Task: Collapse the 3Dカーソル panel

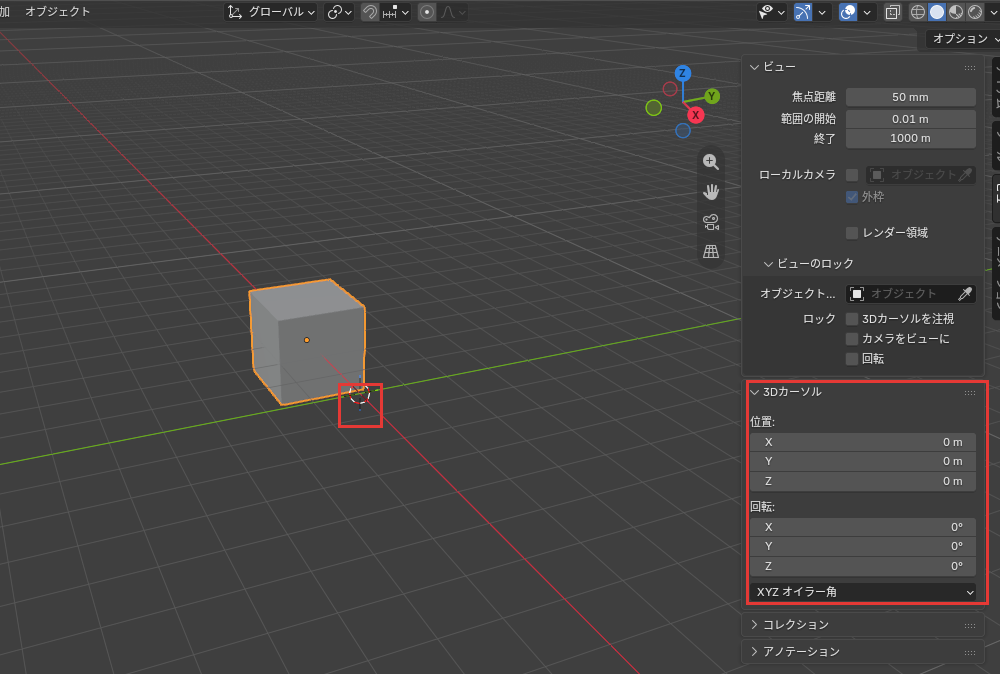Action: [x=754, y=392]
